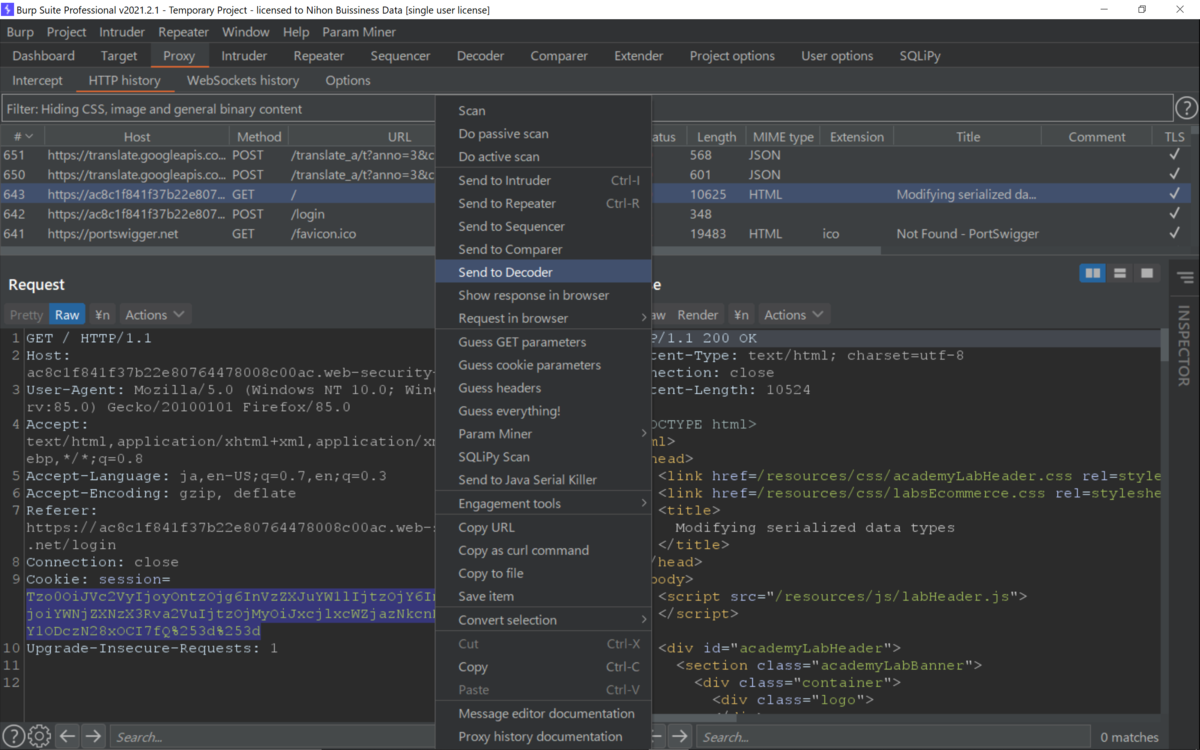Expand Engagement tools submenu
Viewport: 1200px width, 750px height.
tap(543, 504)
